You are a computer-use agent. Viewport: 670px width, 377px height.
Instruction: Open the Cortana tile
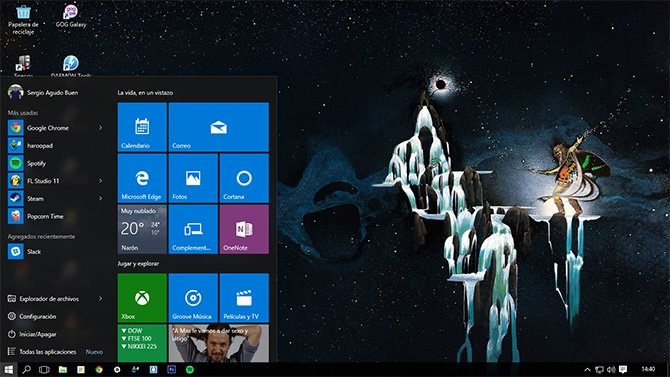244,178
